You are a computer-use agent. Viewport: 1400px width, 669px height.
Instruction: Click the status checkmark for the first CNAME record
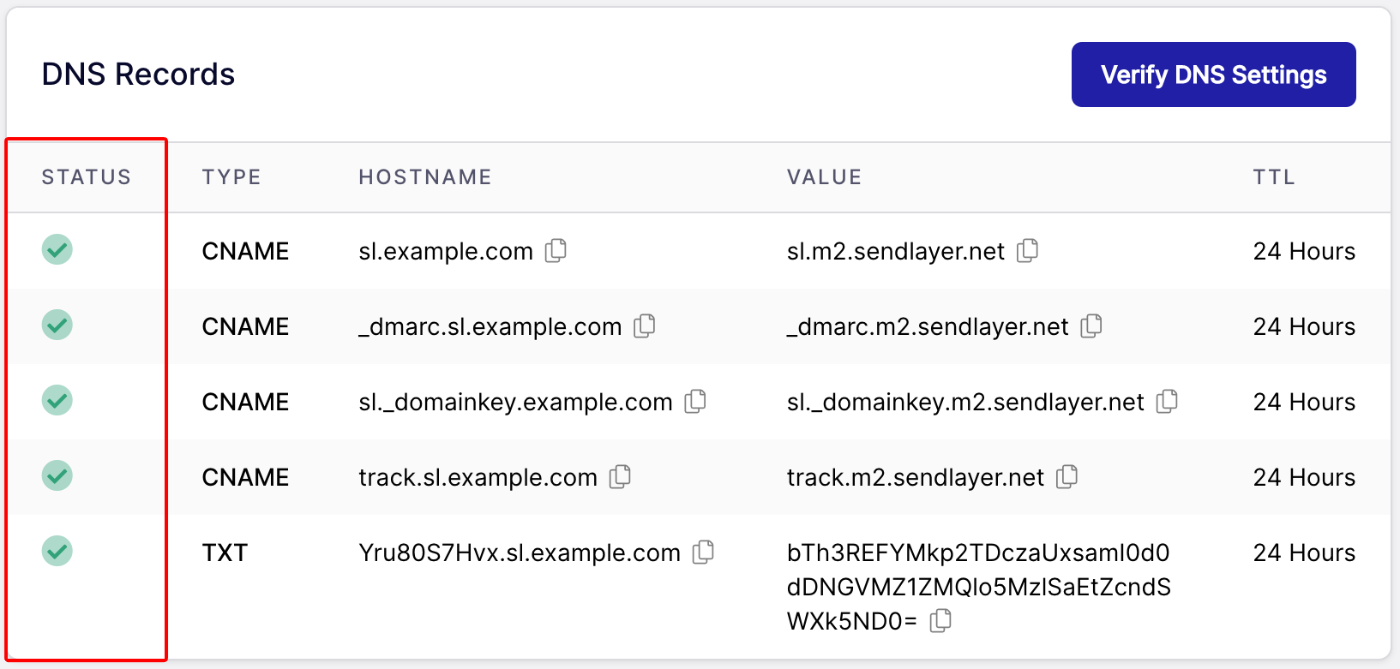[x=57, y=250]
